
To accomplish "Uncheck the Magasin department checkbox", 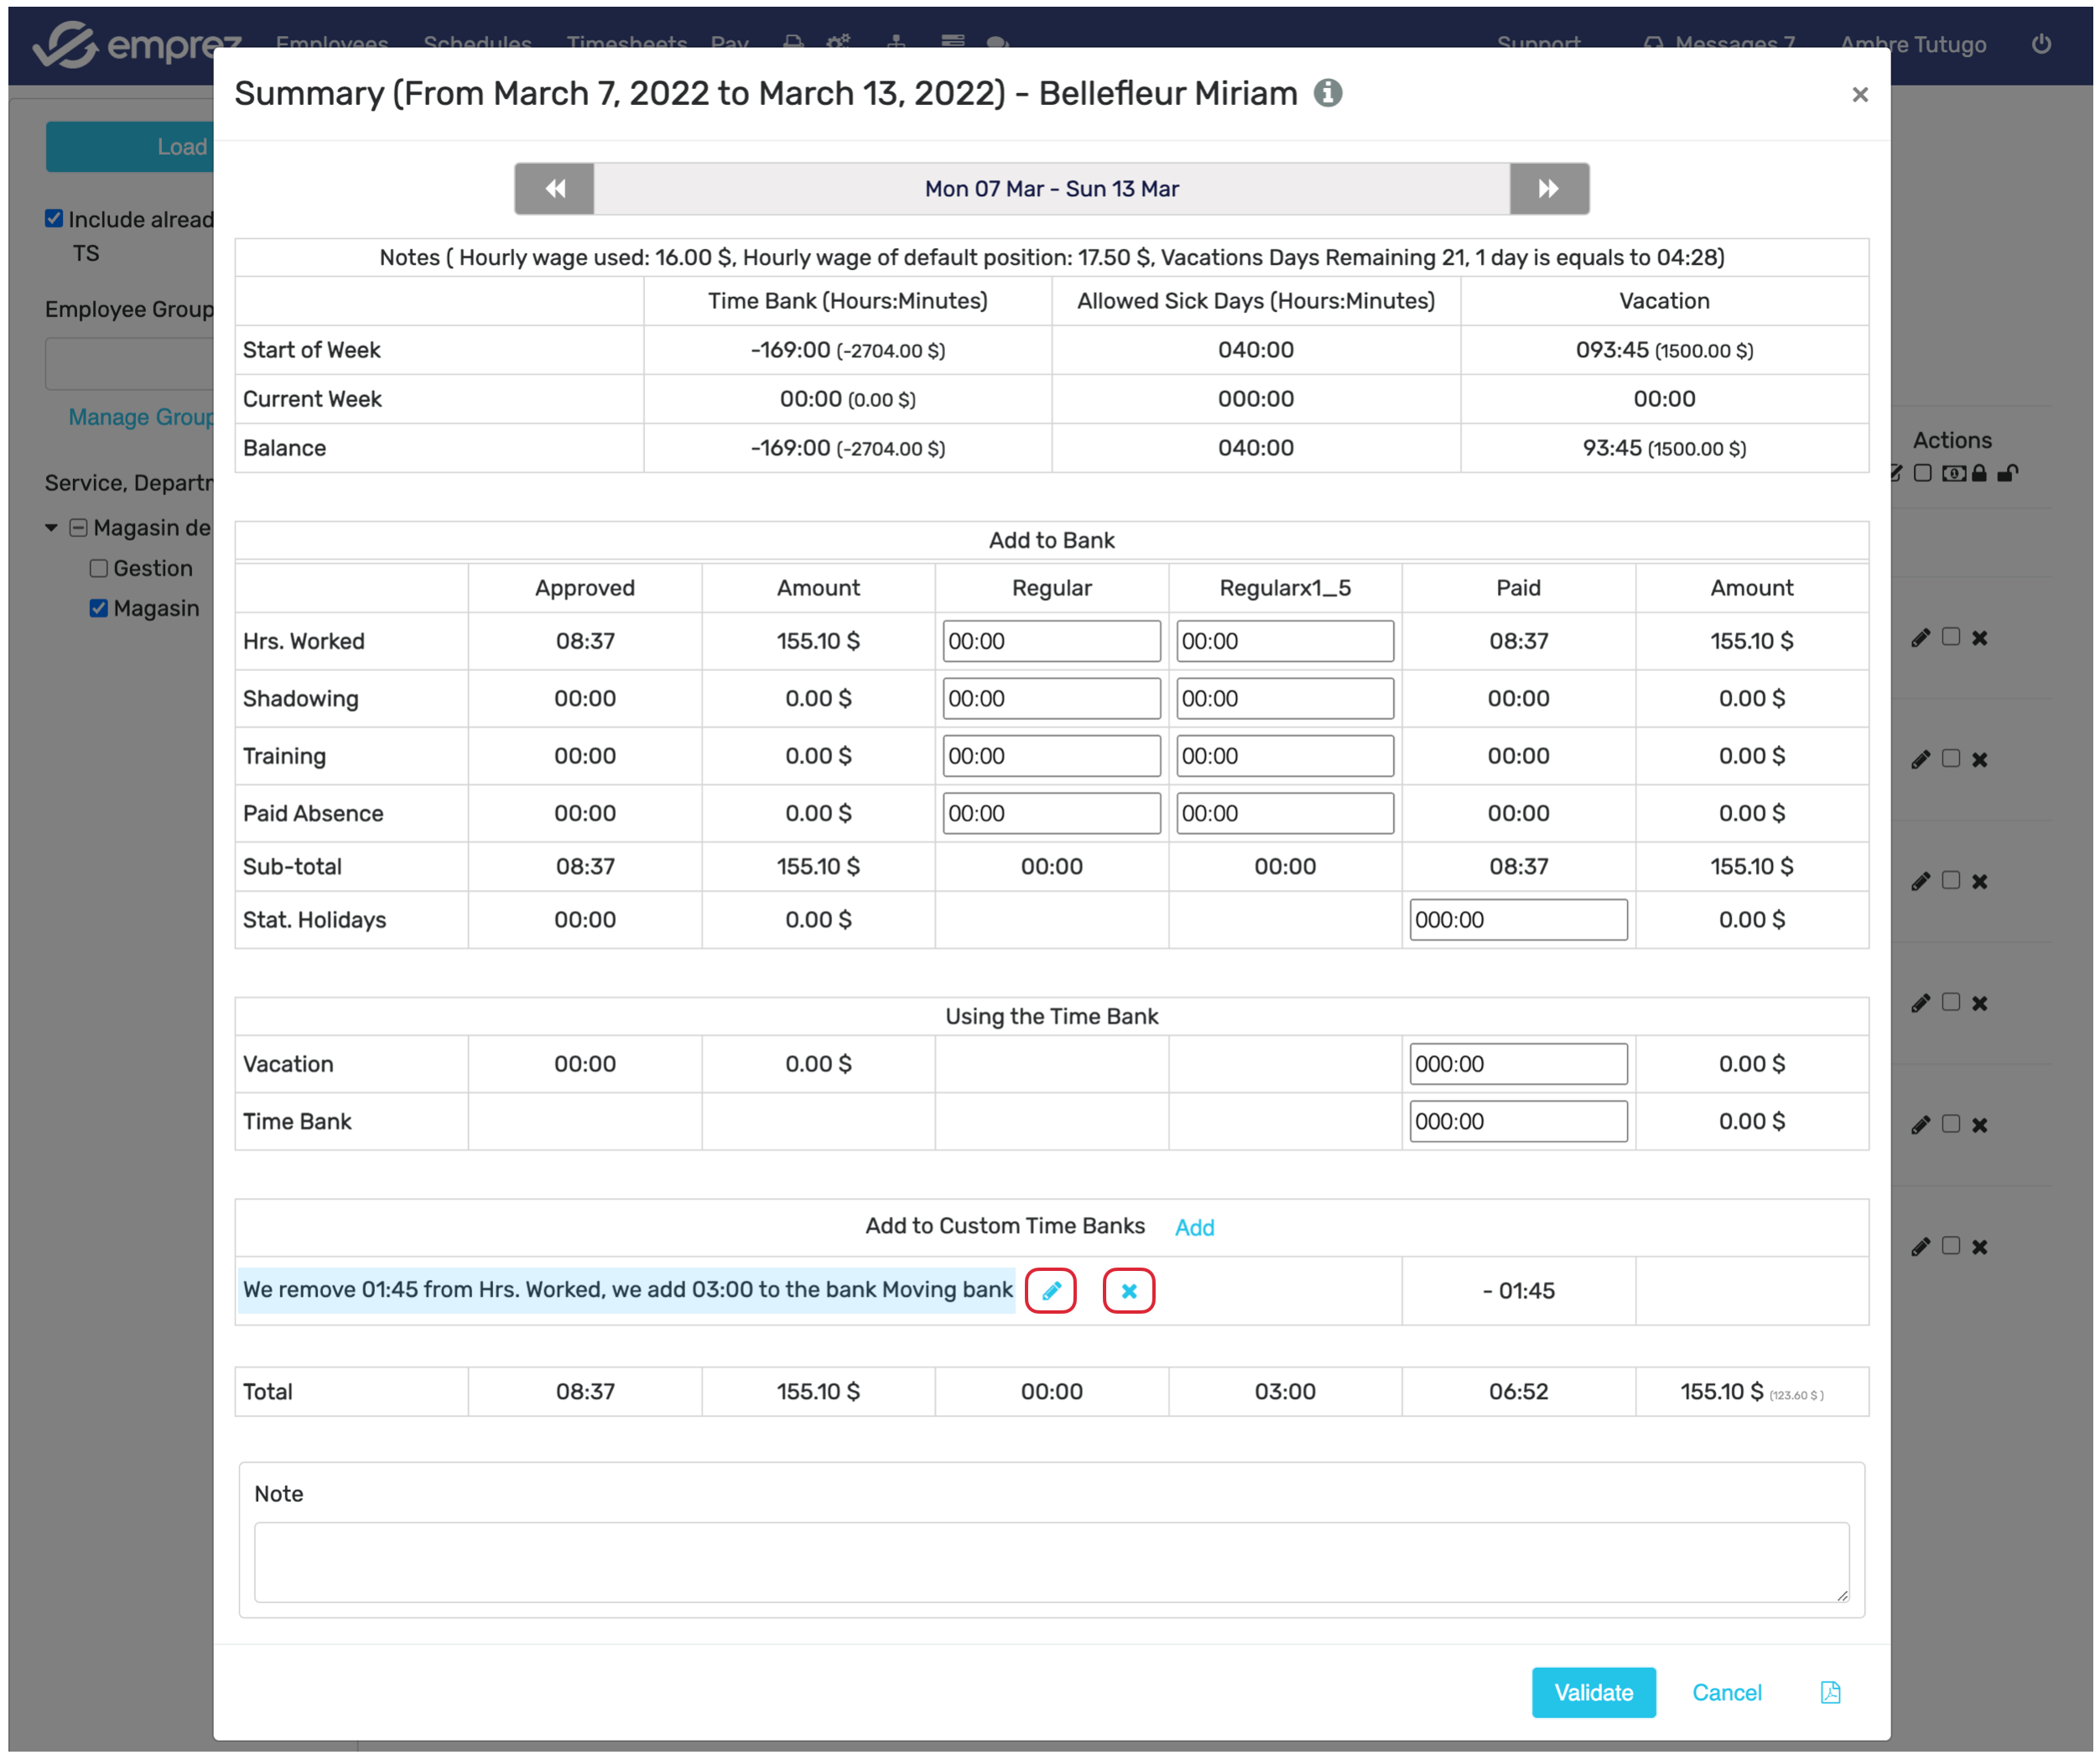I will [98, 609].
